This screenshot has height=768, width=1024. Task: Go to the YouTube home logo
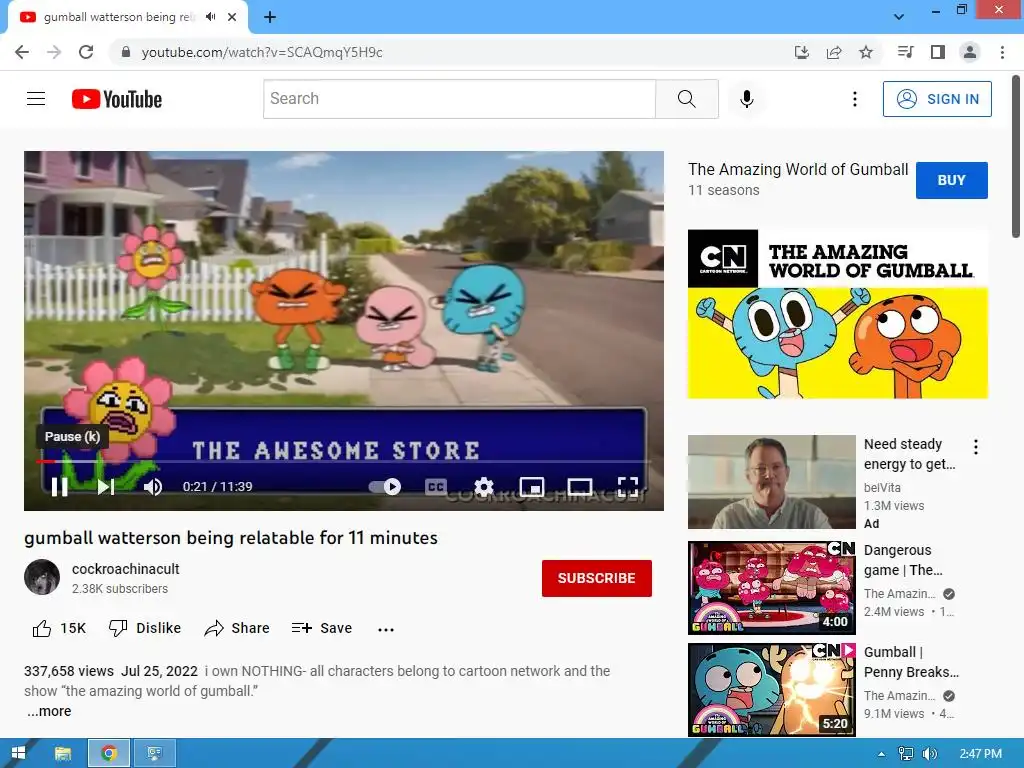pyautogui.click(x=117, y=99)
